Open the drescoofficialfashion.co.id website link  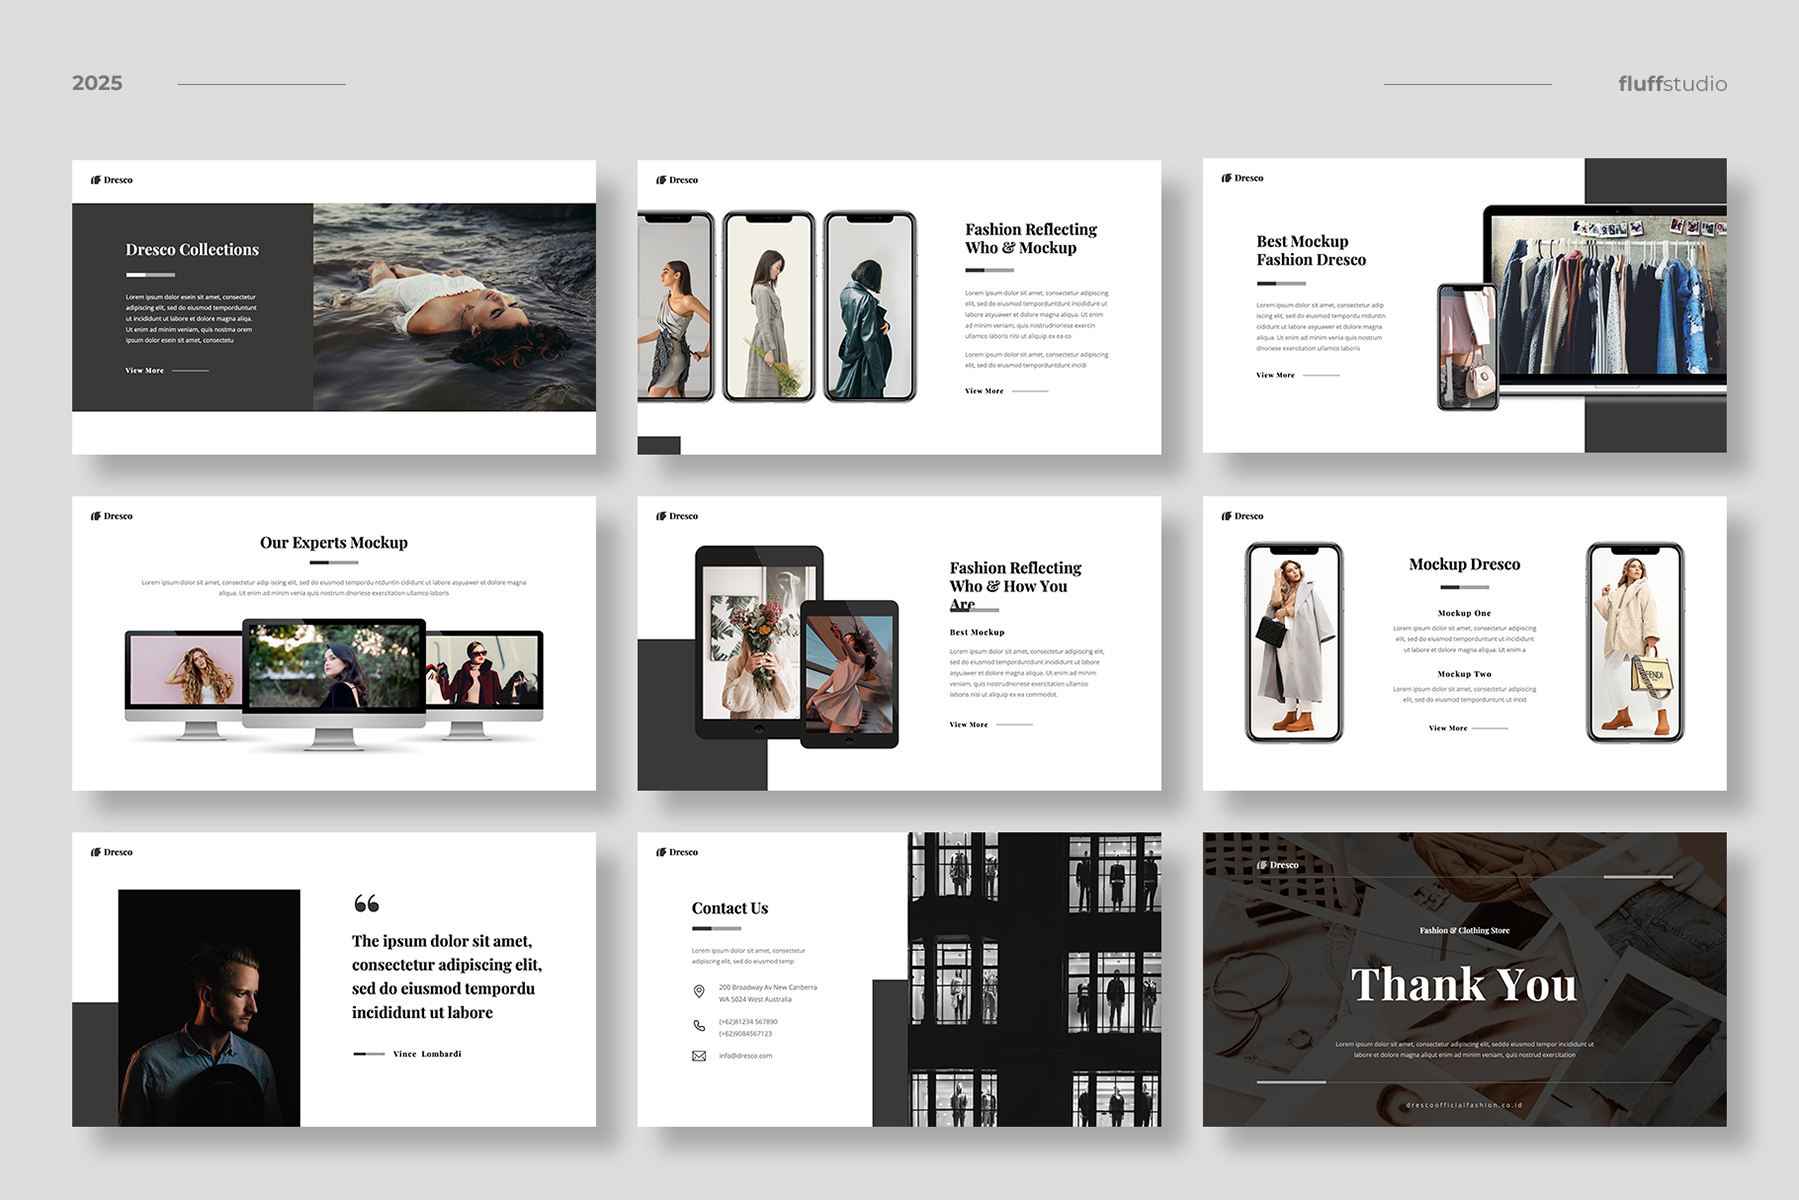[x=1464, y=1105]
